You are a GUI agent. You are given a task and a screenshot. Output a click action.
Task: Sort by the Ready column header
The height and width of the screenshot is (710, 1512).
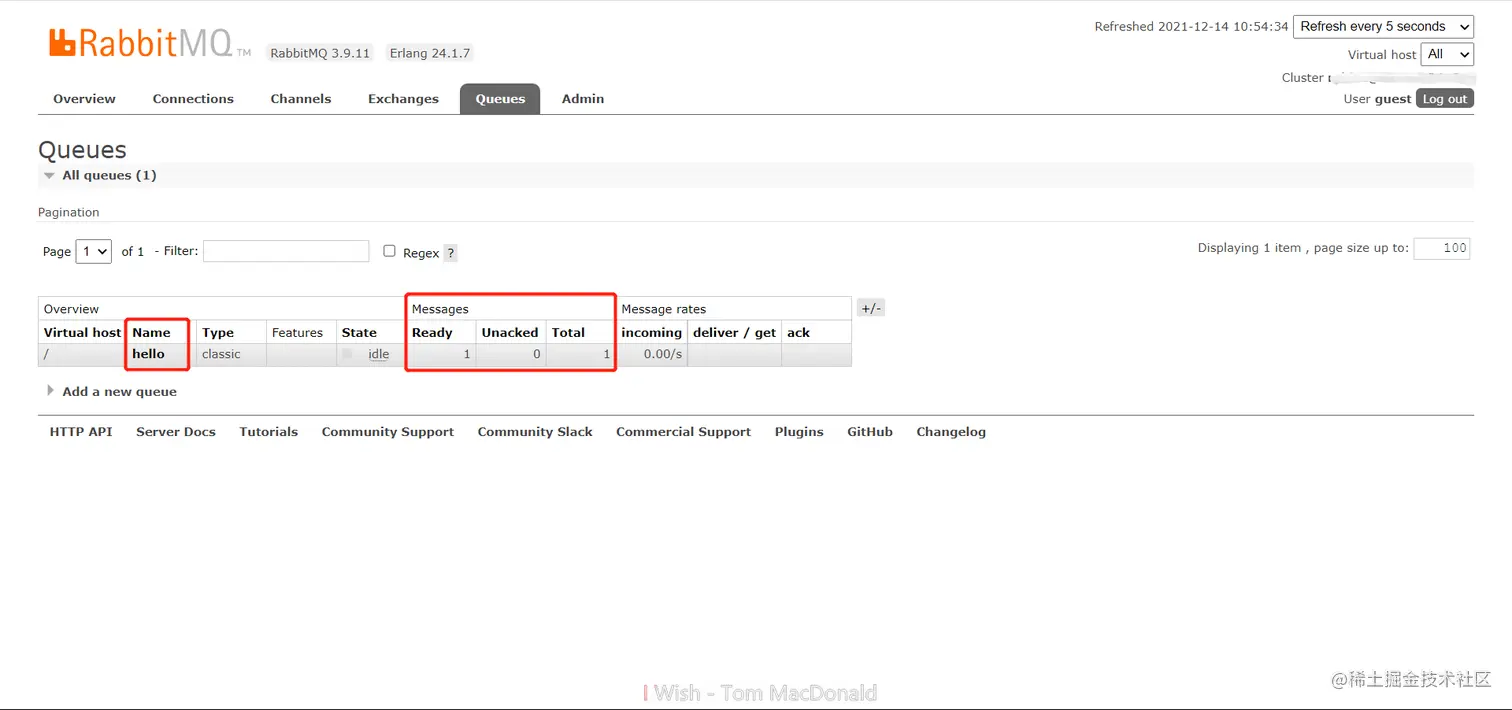pyautogui.click(x=432, y=332)
